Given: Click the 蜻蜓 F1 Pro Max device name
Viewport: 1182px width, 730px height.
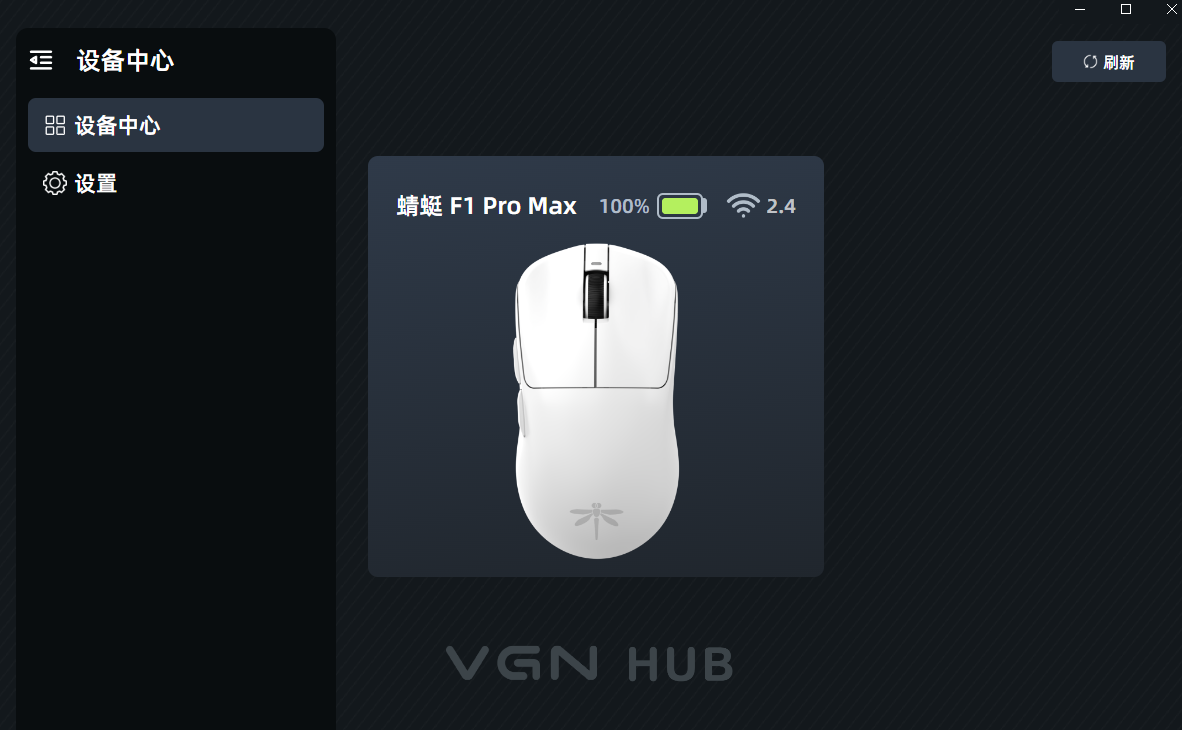Looking at the screenshot, I should tap(487, 206).
